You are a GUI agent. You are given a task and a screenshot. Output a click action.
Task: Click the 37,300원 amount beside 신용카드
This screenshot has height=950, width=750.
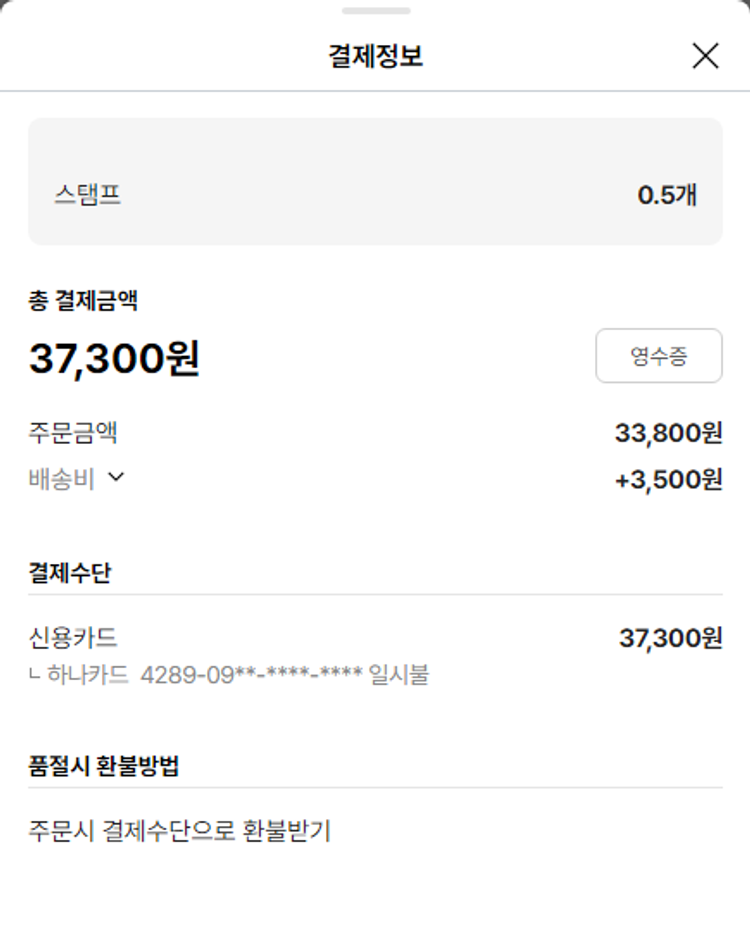[670, 637]
